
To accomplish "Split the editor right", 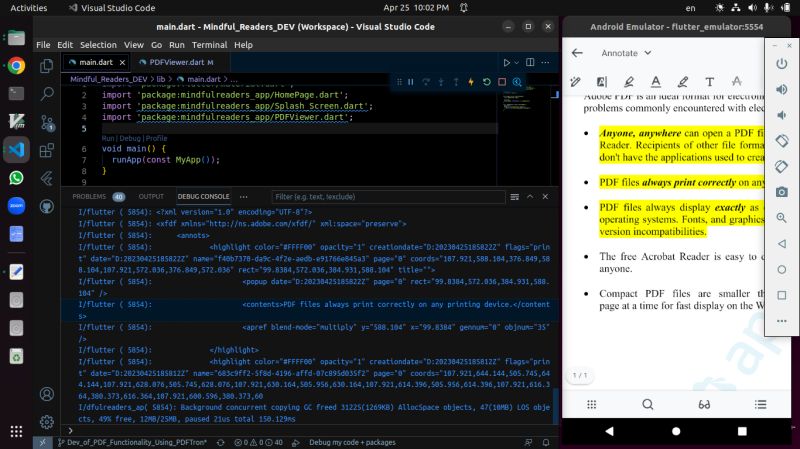I will 530,62.
